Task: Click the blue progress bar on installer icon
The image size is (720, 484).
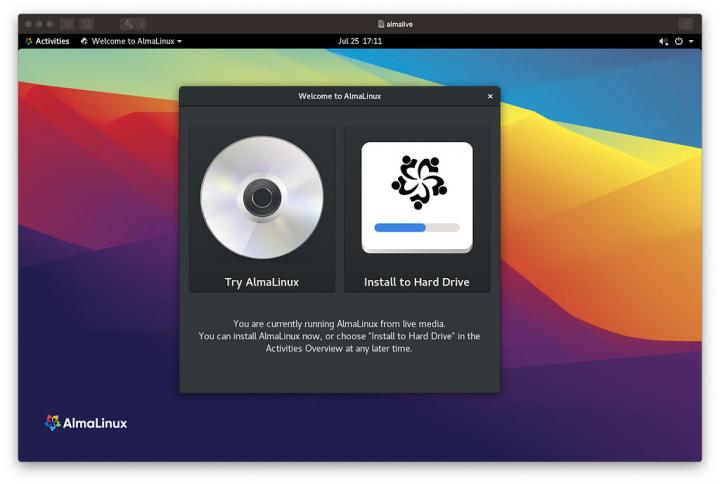Action: click(x=400, y=228)
